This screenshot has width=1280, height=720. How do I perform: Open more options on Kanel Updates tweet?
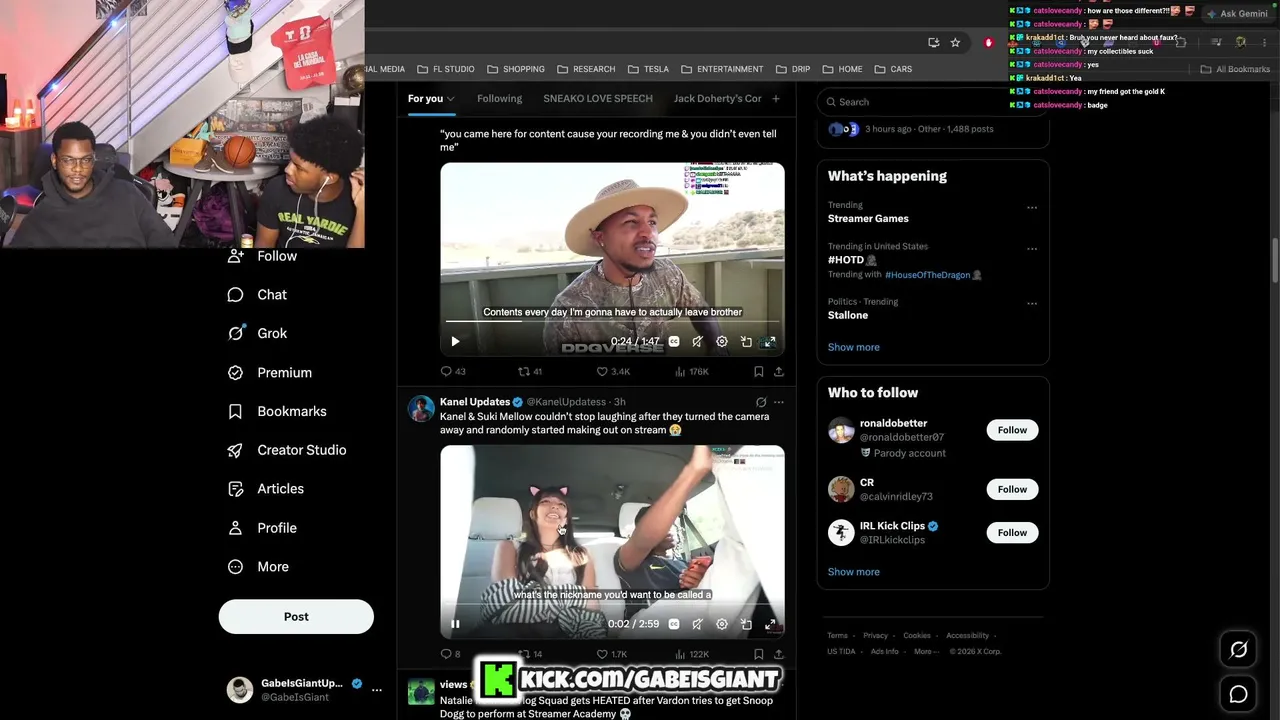click(x=779, y=402)
